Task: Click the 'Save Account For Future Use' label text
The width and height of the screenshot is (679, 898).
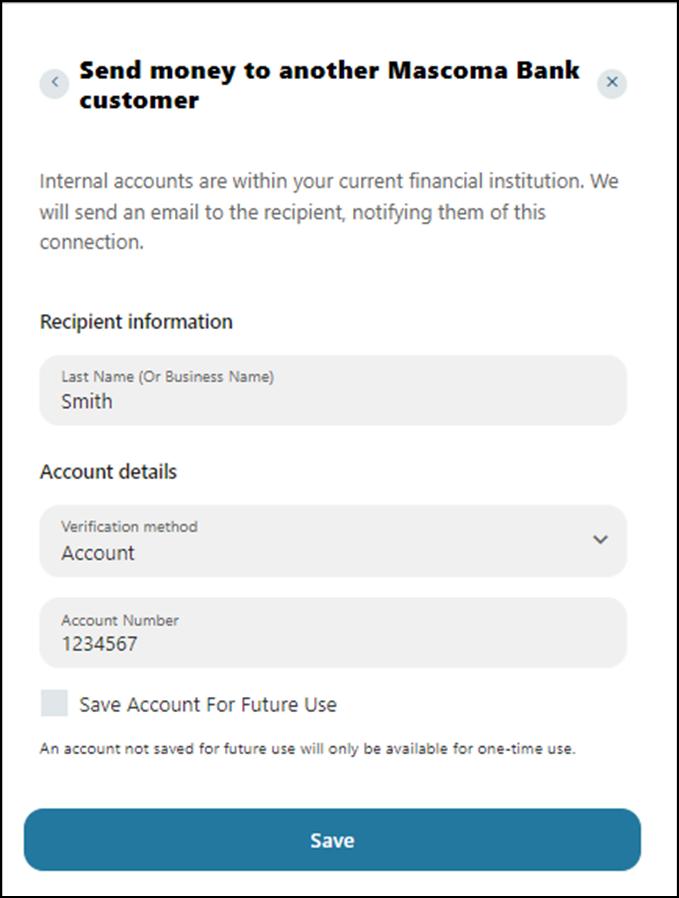Action: (x=208, y=704)
